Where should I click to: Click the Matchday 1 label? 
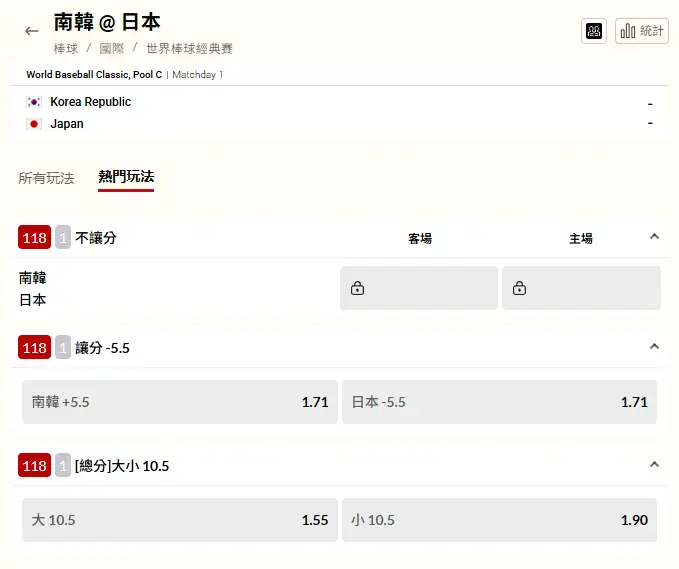point(197,74)
